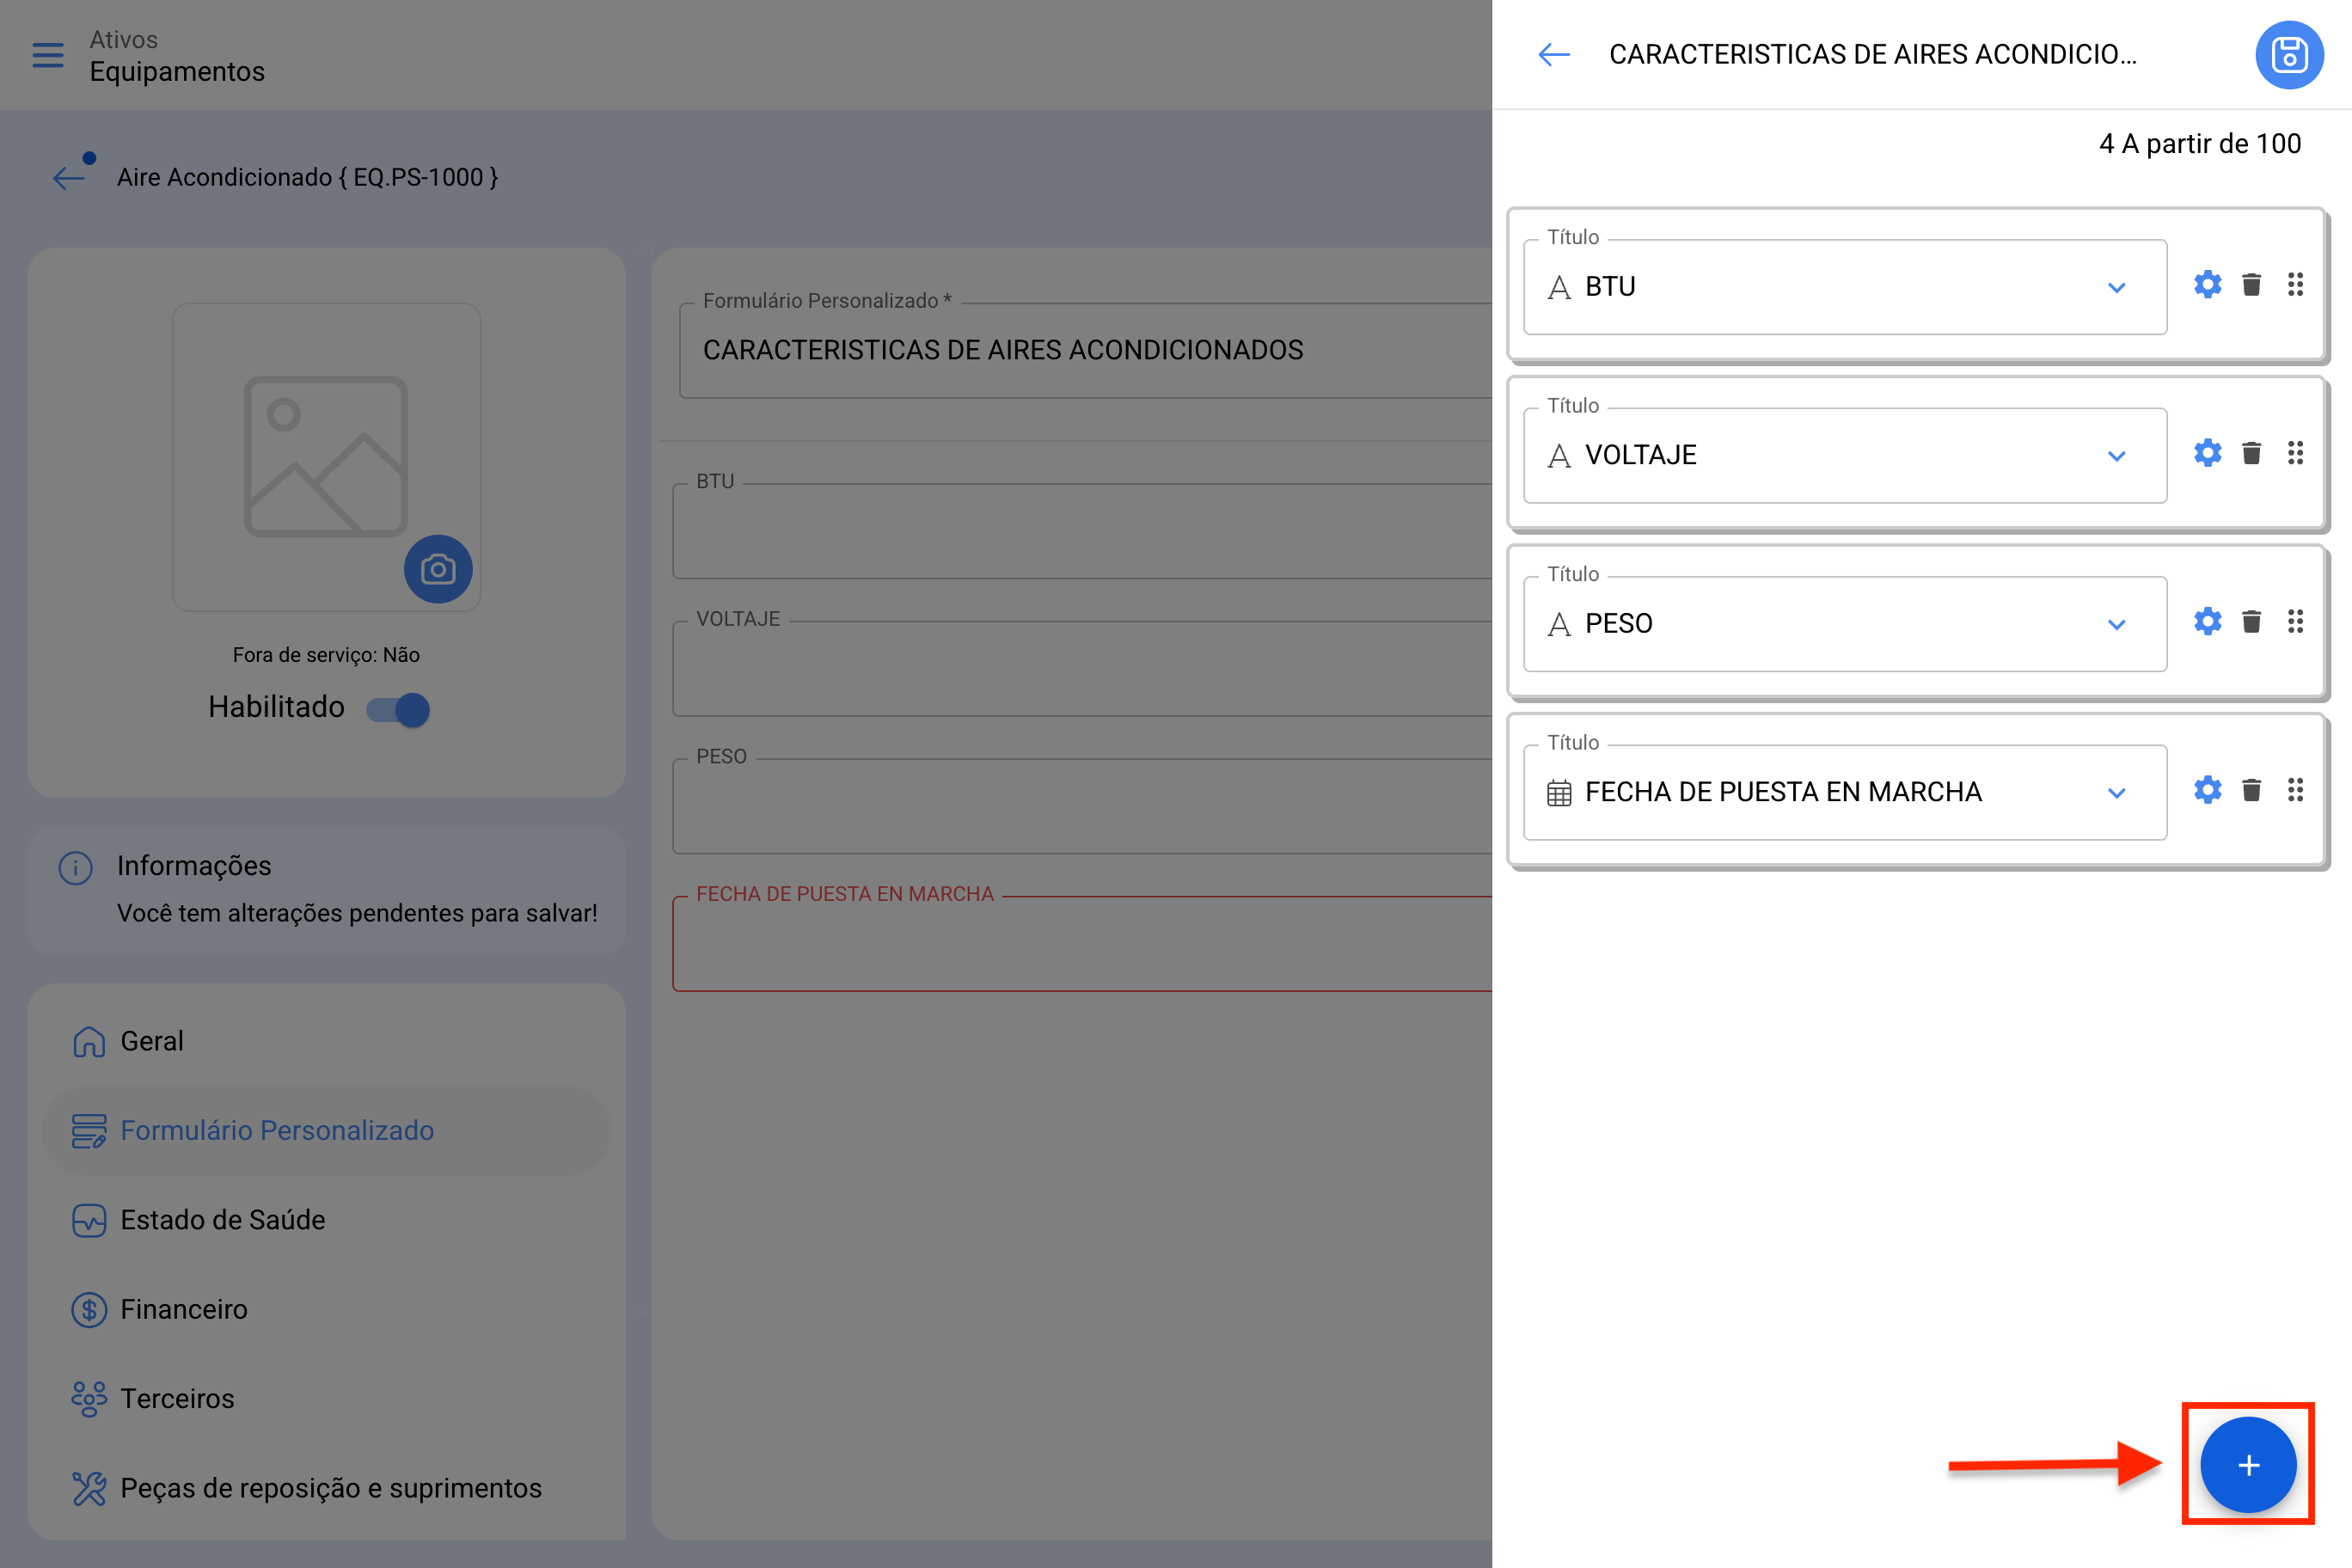Viewport: 2352px width, 1568px height.
Task: Click the '4 A partir de 100' counter
Action: (2199, 144)
